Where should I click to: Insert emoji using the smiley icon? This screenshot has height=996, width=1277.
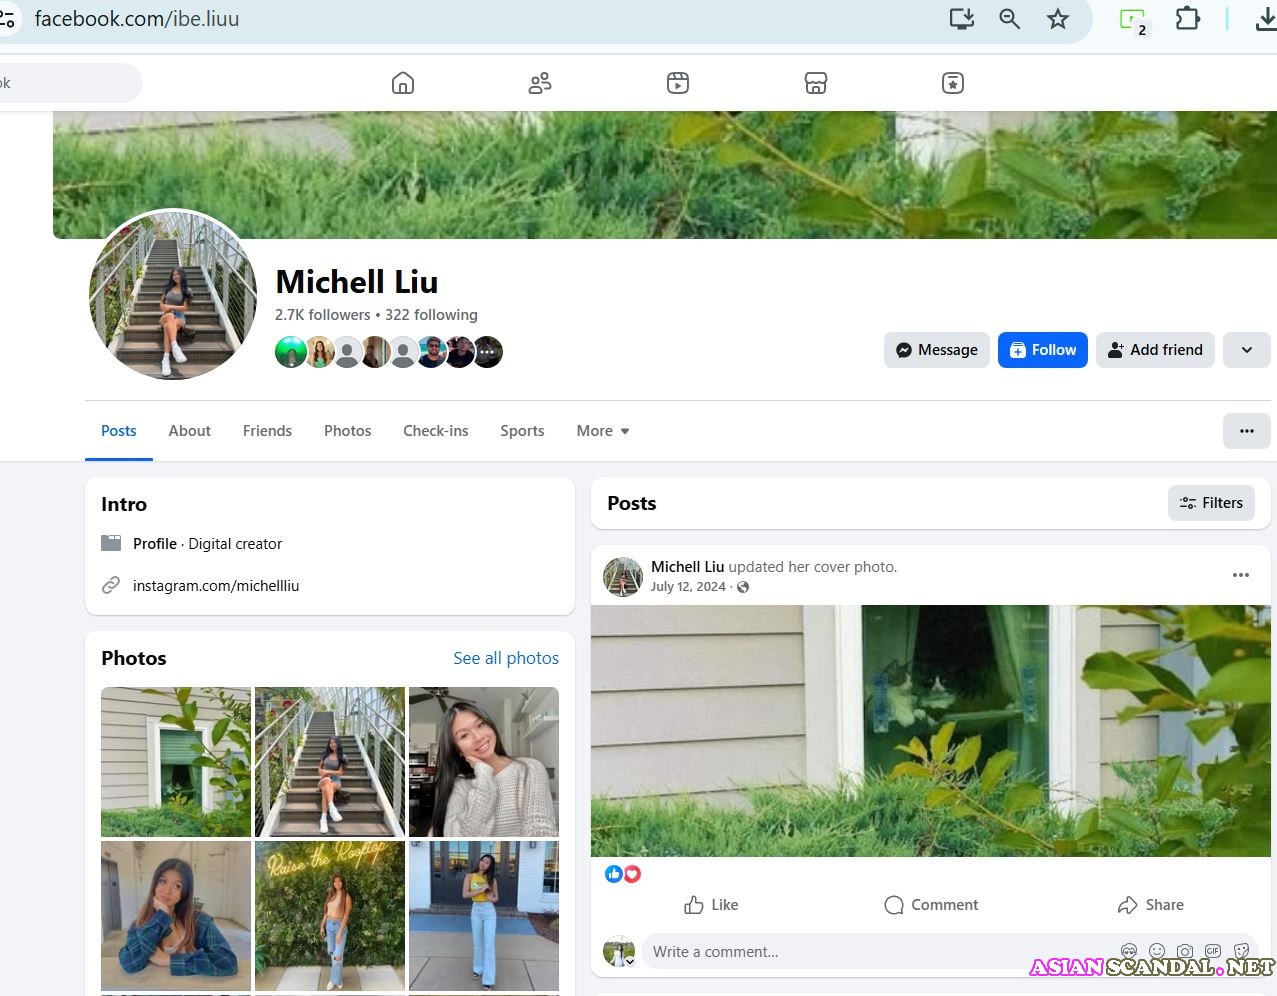1157,951
